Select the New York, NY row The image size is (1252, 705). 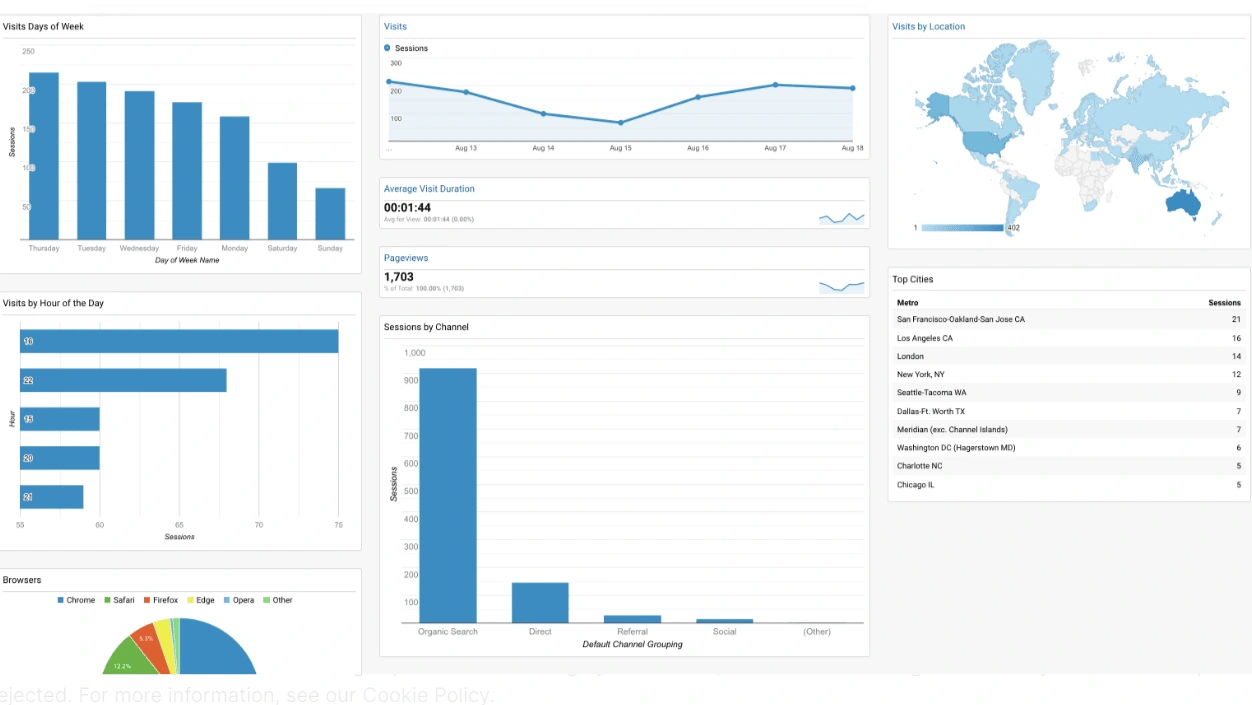click(x=1068, y=374)
